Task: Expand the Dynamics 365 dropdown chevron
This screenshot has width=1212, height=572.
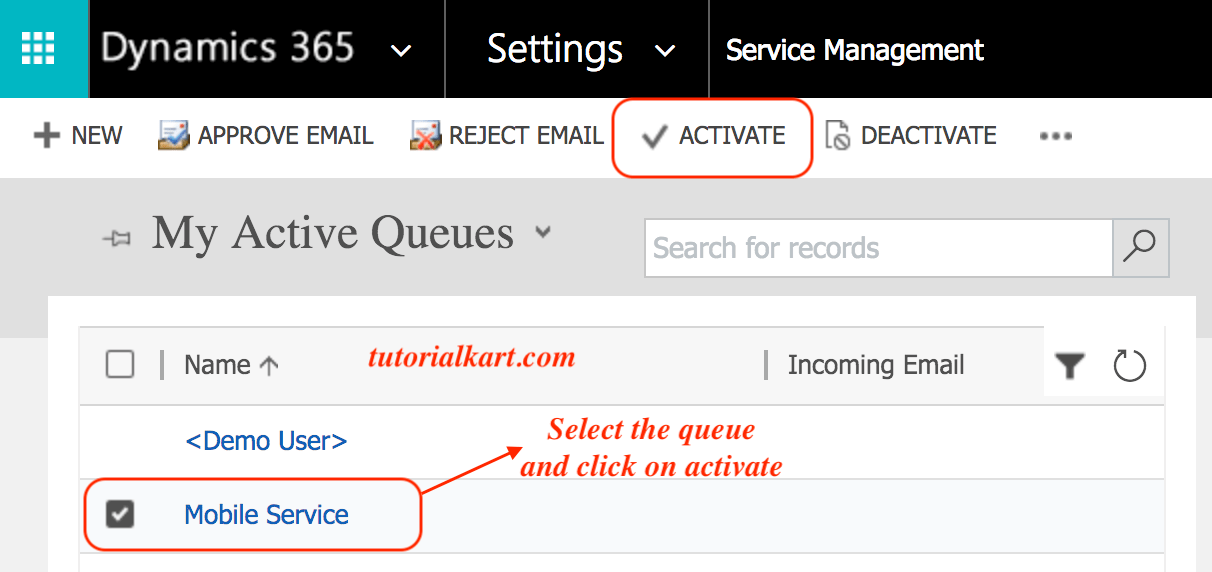Action: coord(401,51)
